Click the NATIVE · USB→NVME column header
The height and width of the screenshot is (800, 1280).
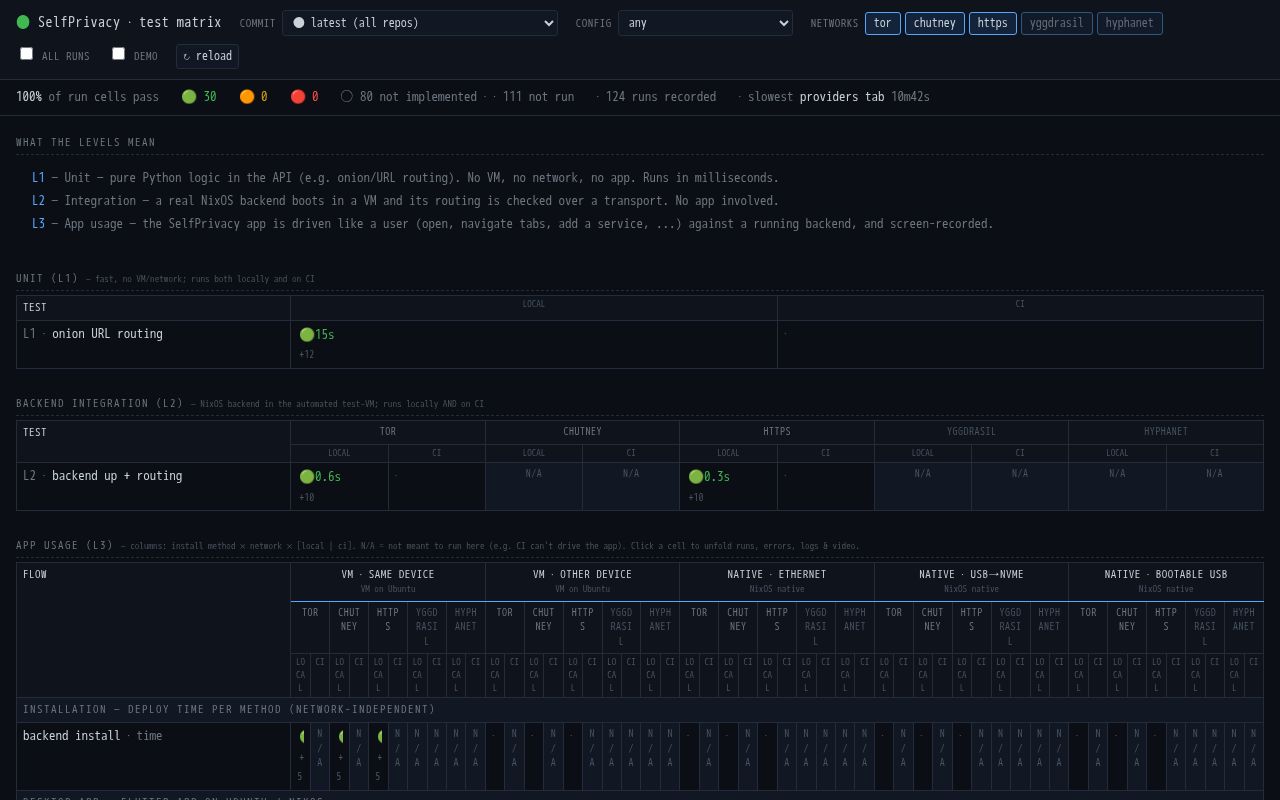[971, 581]
